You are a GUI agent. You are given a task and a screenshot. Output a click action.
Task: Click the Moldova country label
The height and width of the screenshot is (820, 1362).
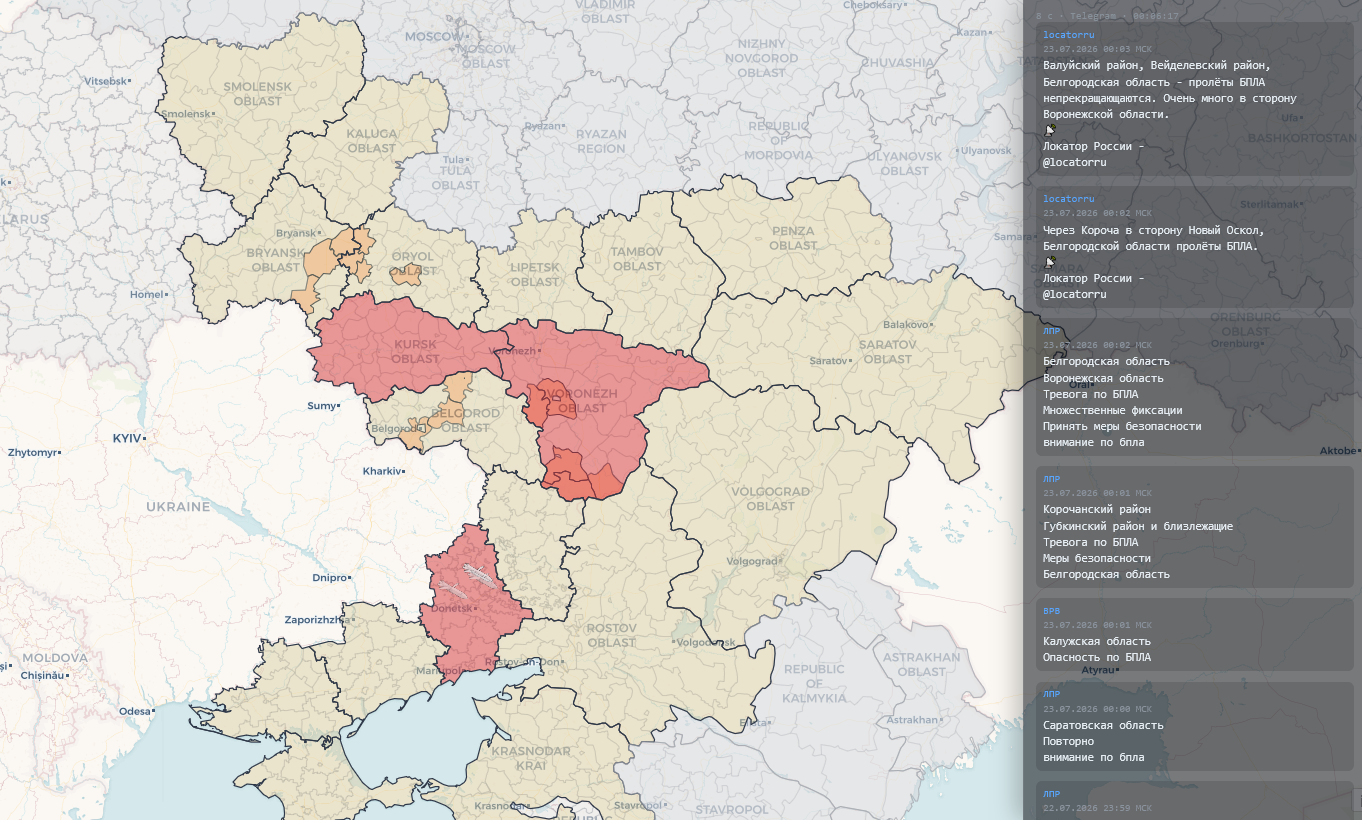[55, 658]
